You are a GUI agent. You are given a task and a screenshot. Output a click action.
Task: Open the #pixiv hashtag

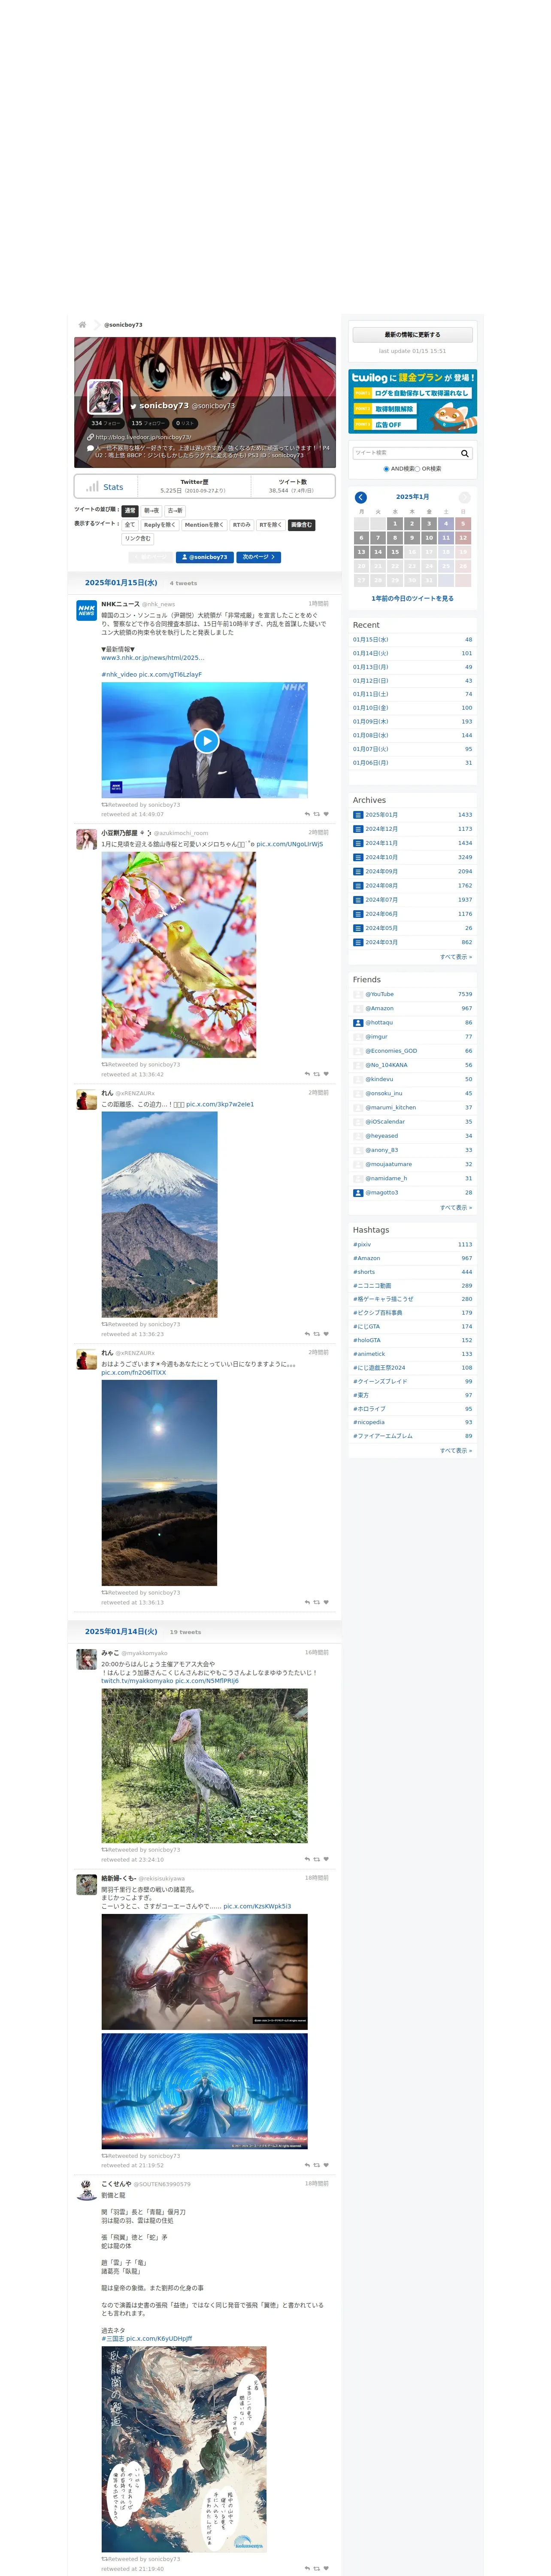(362, 1245)
